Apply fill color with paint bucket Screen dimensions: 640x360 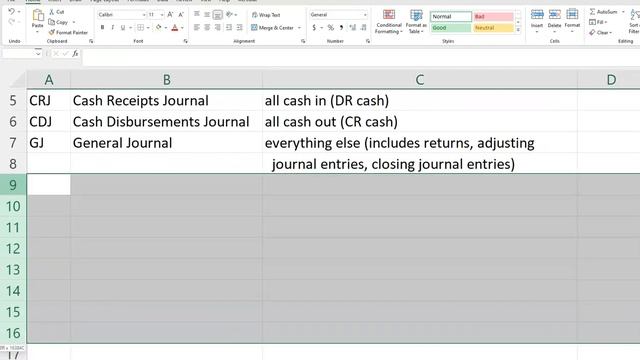158,28
